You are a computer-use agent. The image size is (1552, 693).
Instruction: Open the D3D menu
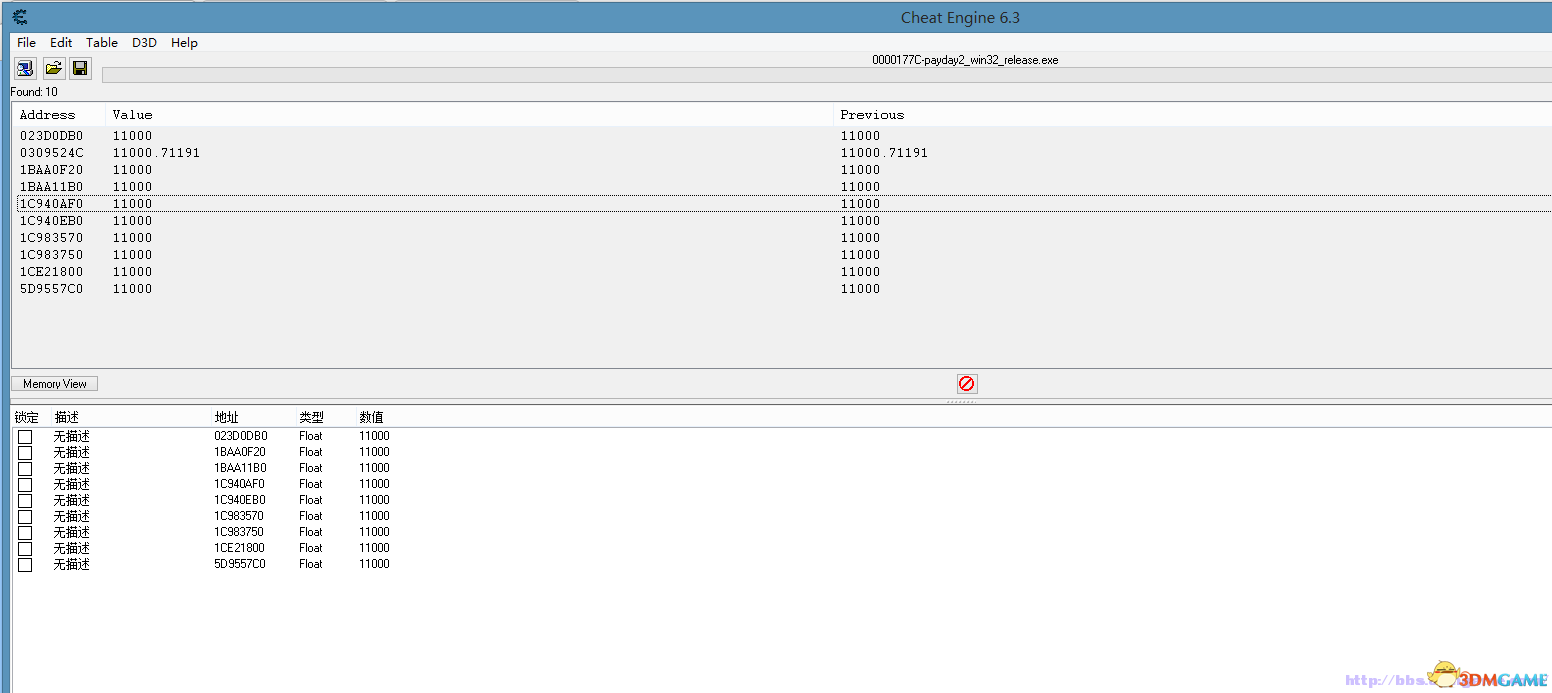[144, 43]
